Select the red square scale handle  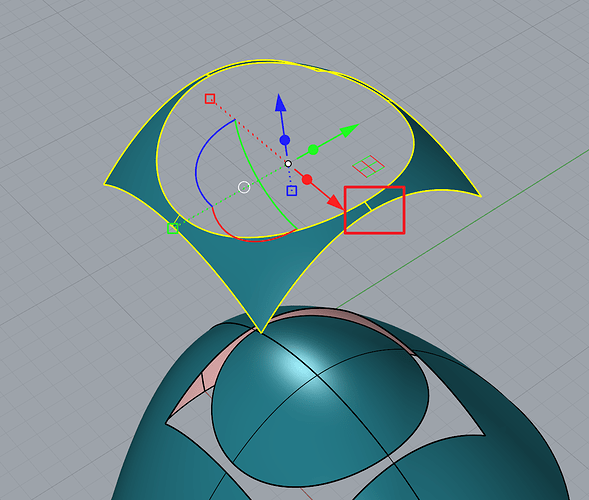210,99
